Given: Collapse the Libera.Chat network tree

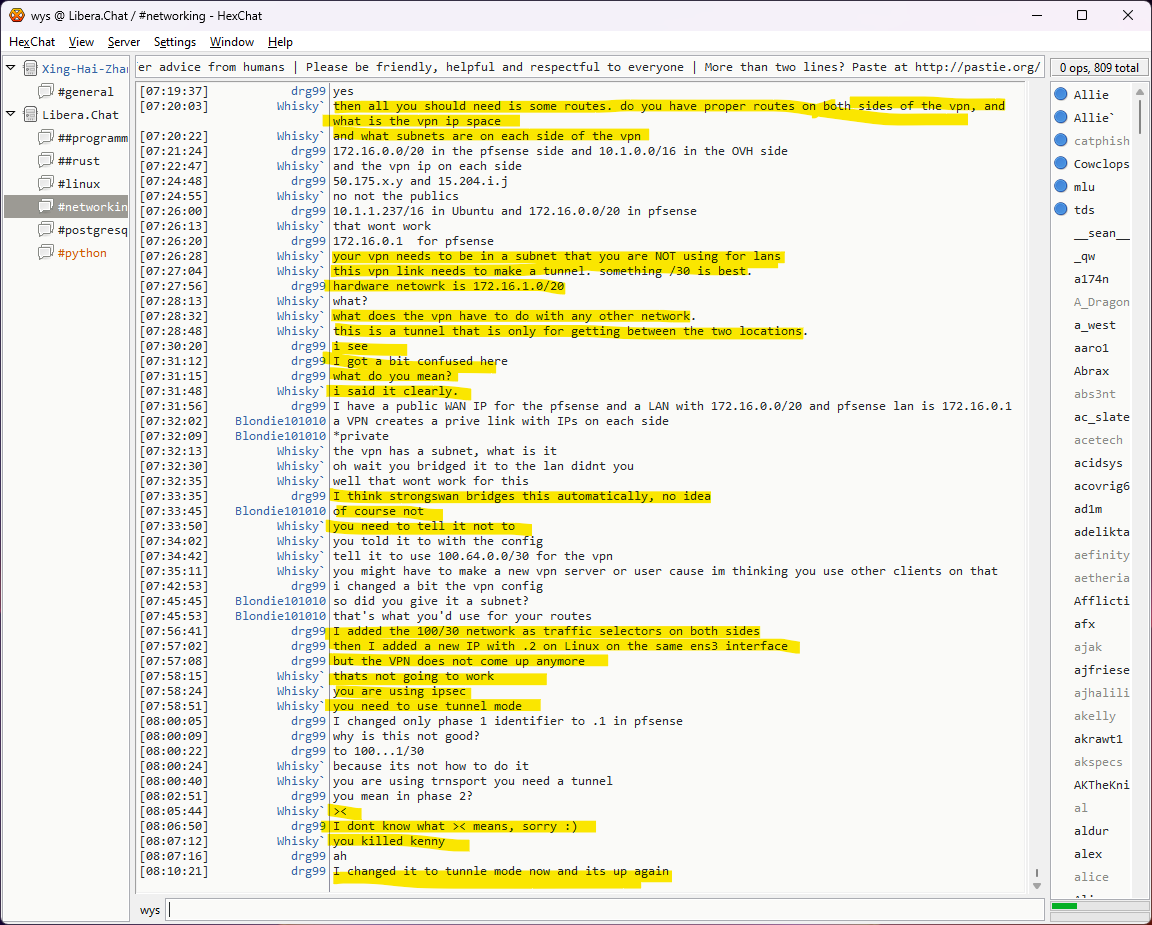Looking at the screenshot, I should point(11,115).
